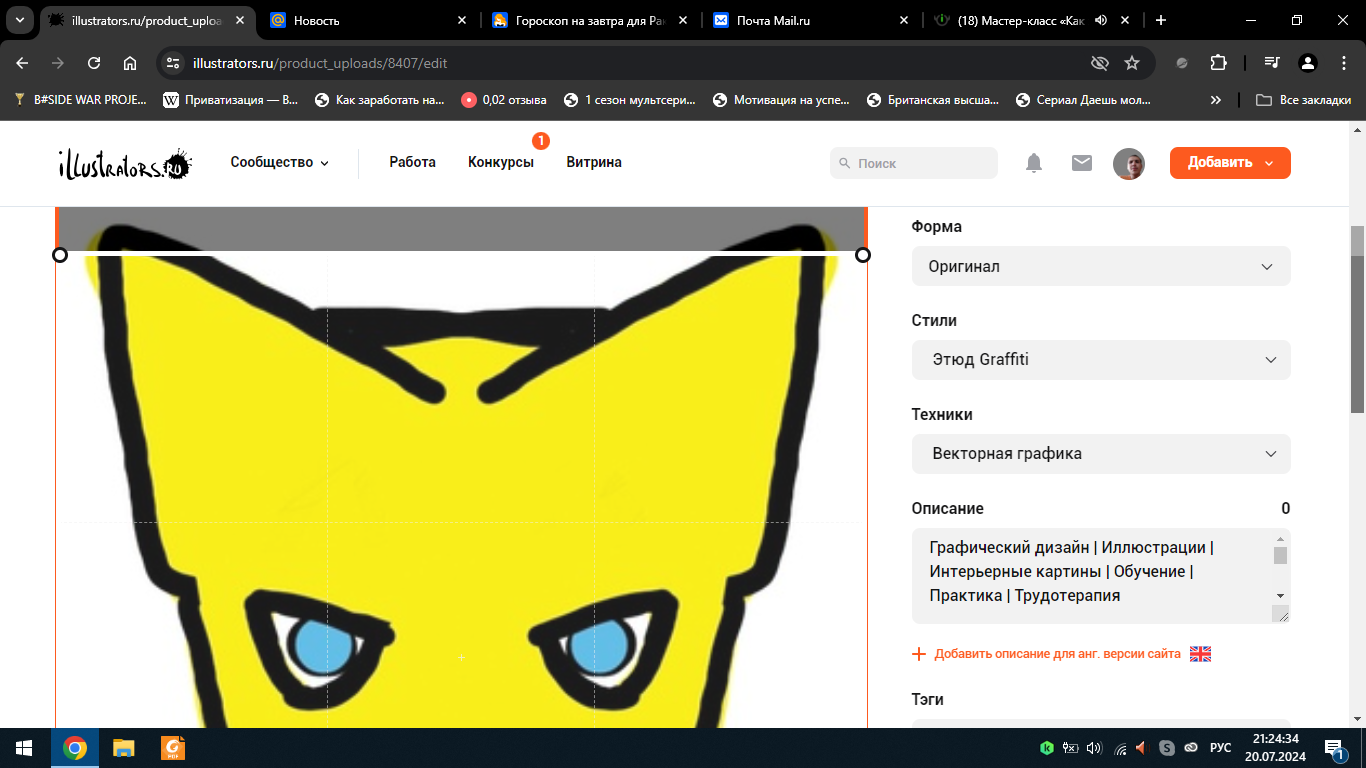Switch to the Гороскоп на завтра tab

point(590,20)
